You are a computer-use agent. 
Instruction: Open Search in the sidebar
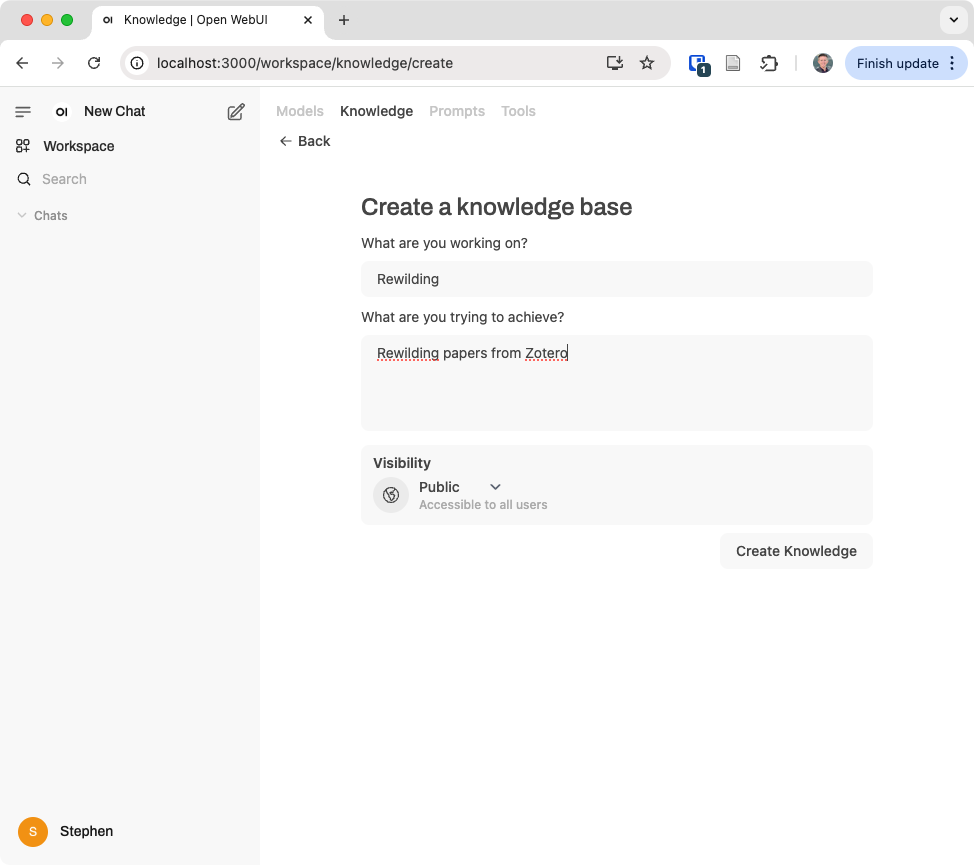coord(66,179)
